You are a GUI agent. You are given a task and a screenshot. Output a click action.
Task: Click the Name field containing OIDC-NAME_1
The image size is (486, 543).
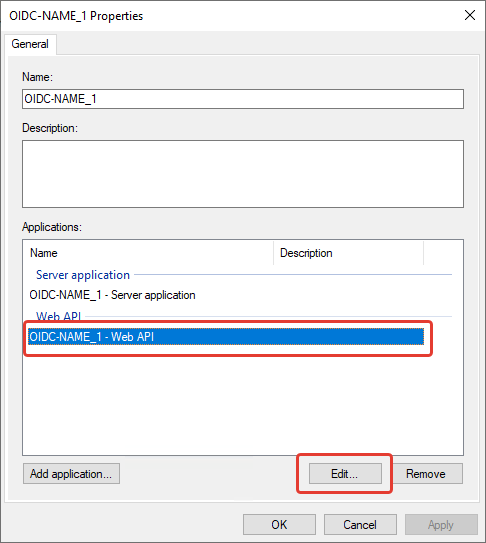pos(243,99)
